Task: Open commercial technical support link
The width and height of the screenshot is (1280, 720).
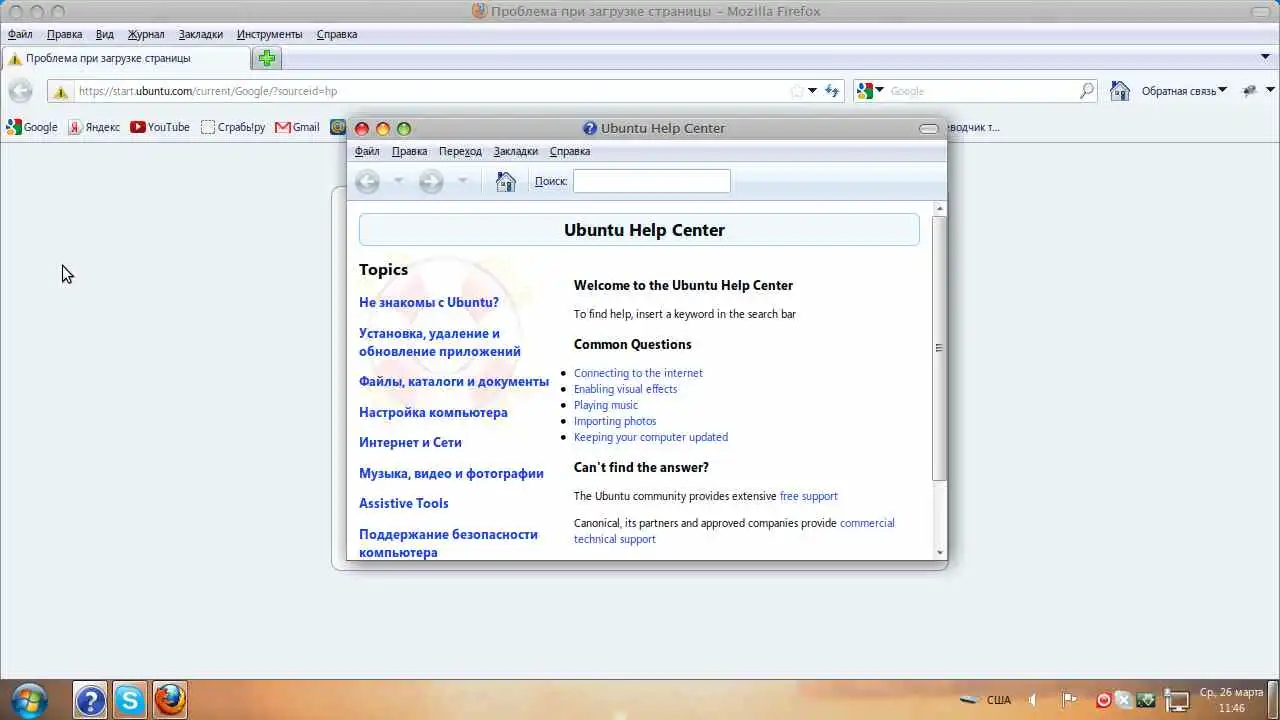Action: click(x=734, y=531)
